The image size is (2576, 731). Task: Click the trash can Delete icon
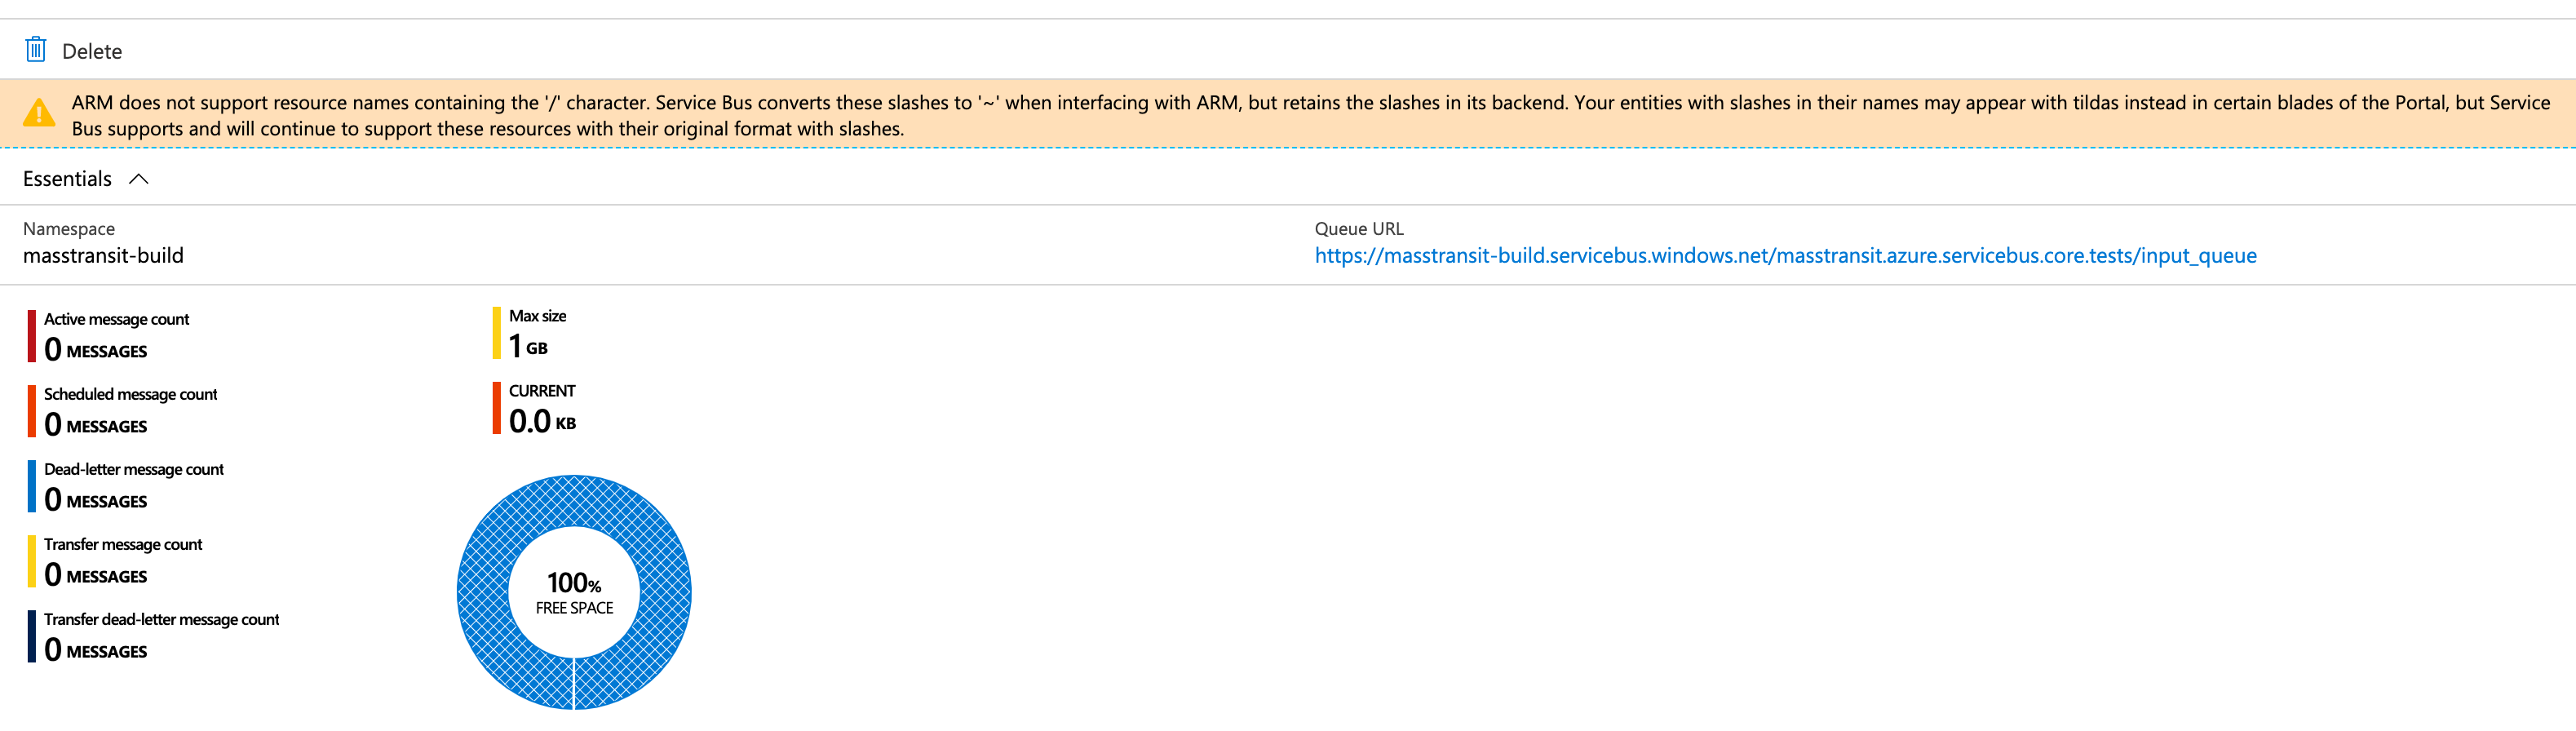pyautogui.click(x=36, y=49)
